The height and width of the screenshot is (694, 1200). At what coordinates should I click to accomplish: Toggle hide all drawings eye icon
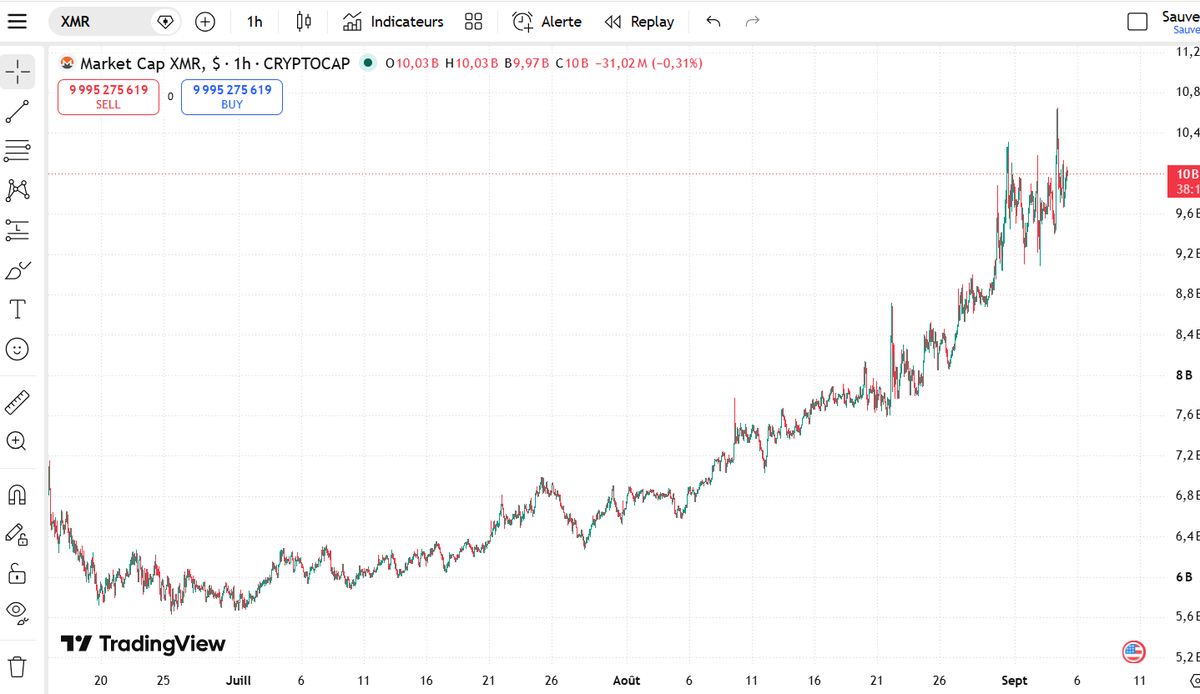click(x=17, y=611)
